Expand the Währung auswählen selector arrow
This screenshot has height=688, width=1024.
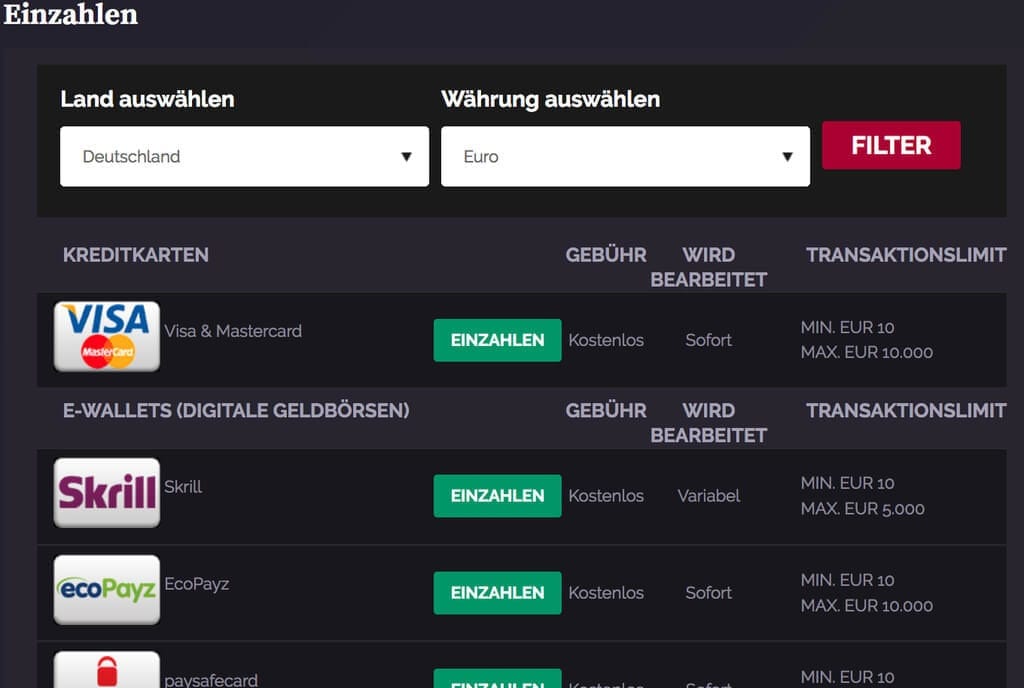tap(789, 156)
